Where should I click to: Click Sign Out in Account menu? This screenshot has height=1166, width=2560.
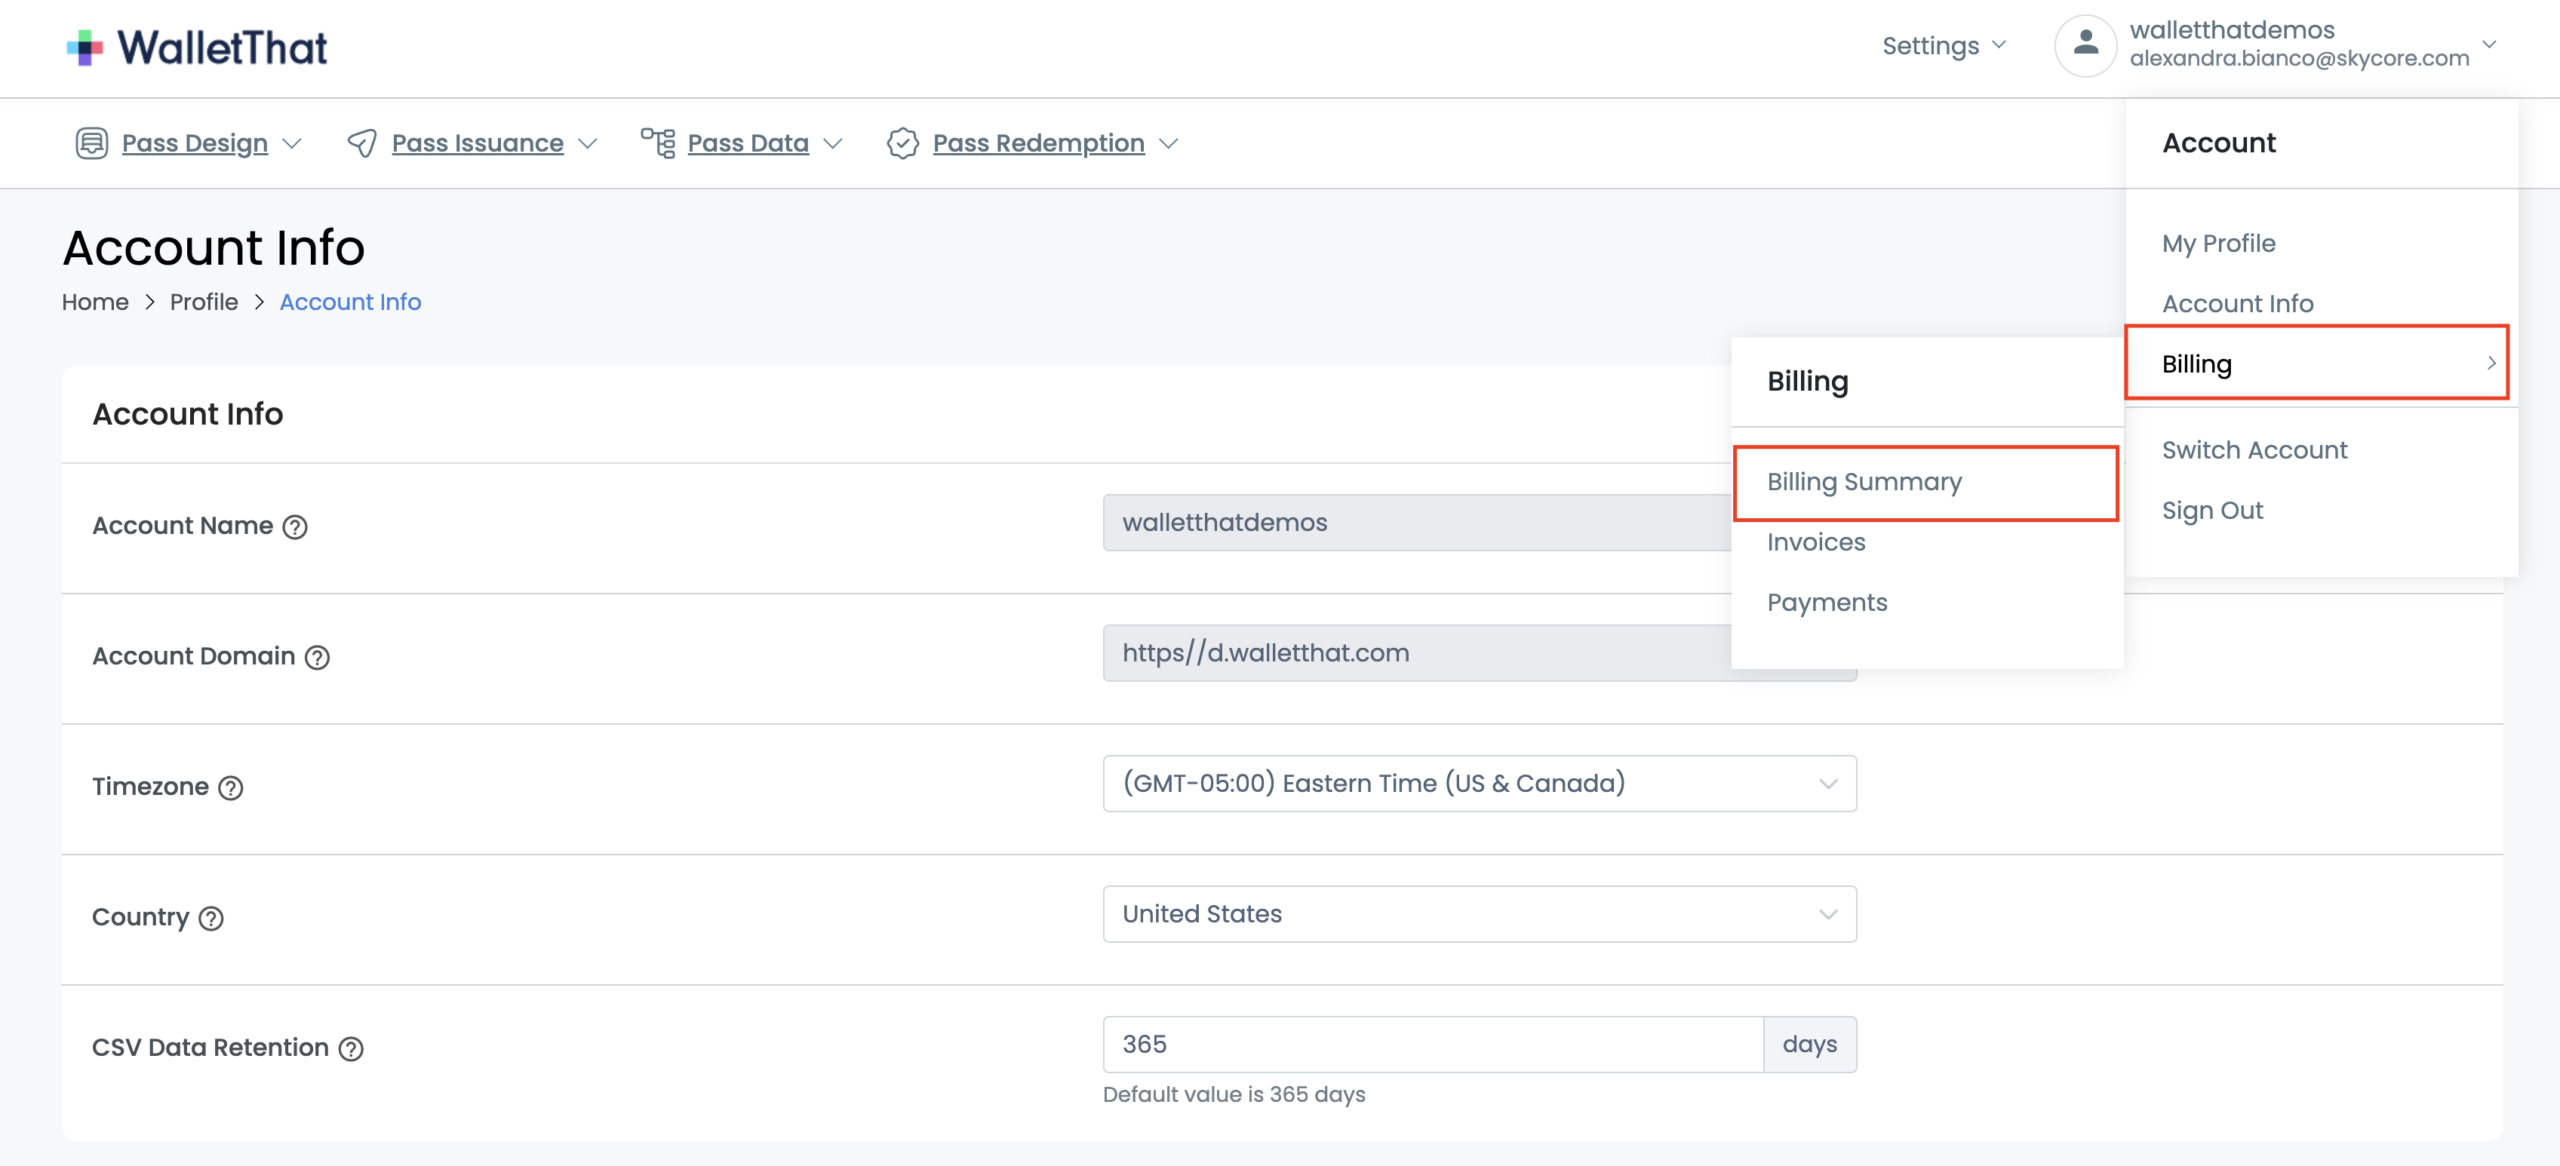coord(2212,510)
